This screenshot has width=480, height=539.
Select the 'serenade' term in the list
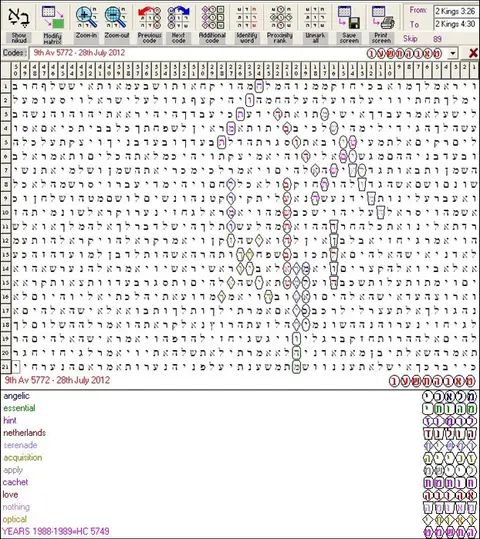pos(20,445)
